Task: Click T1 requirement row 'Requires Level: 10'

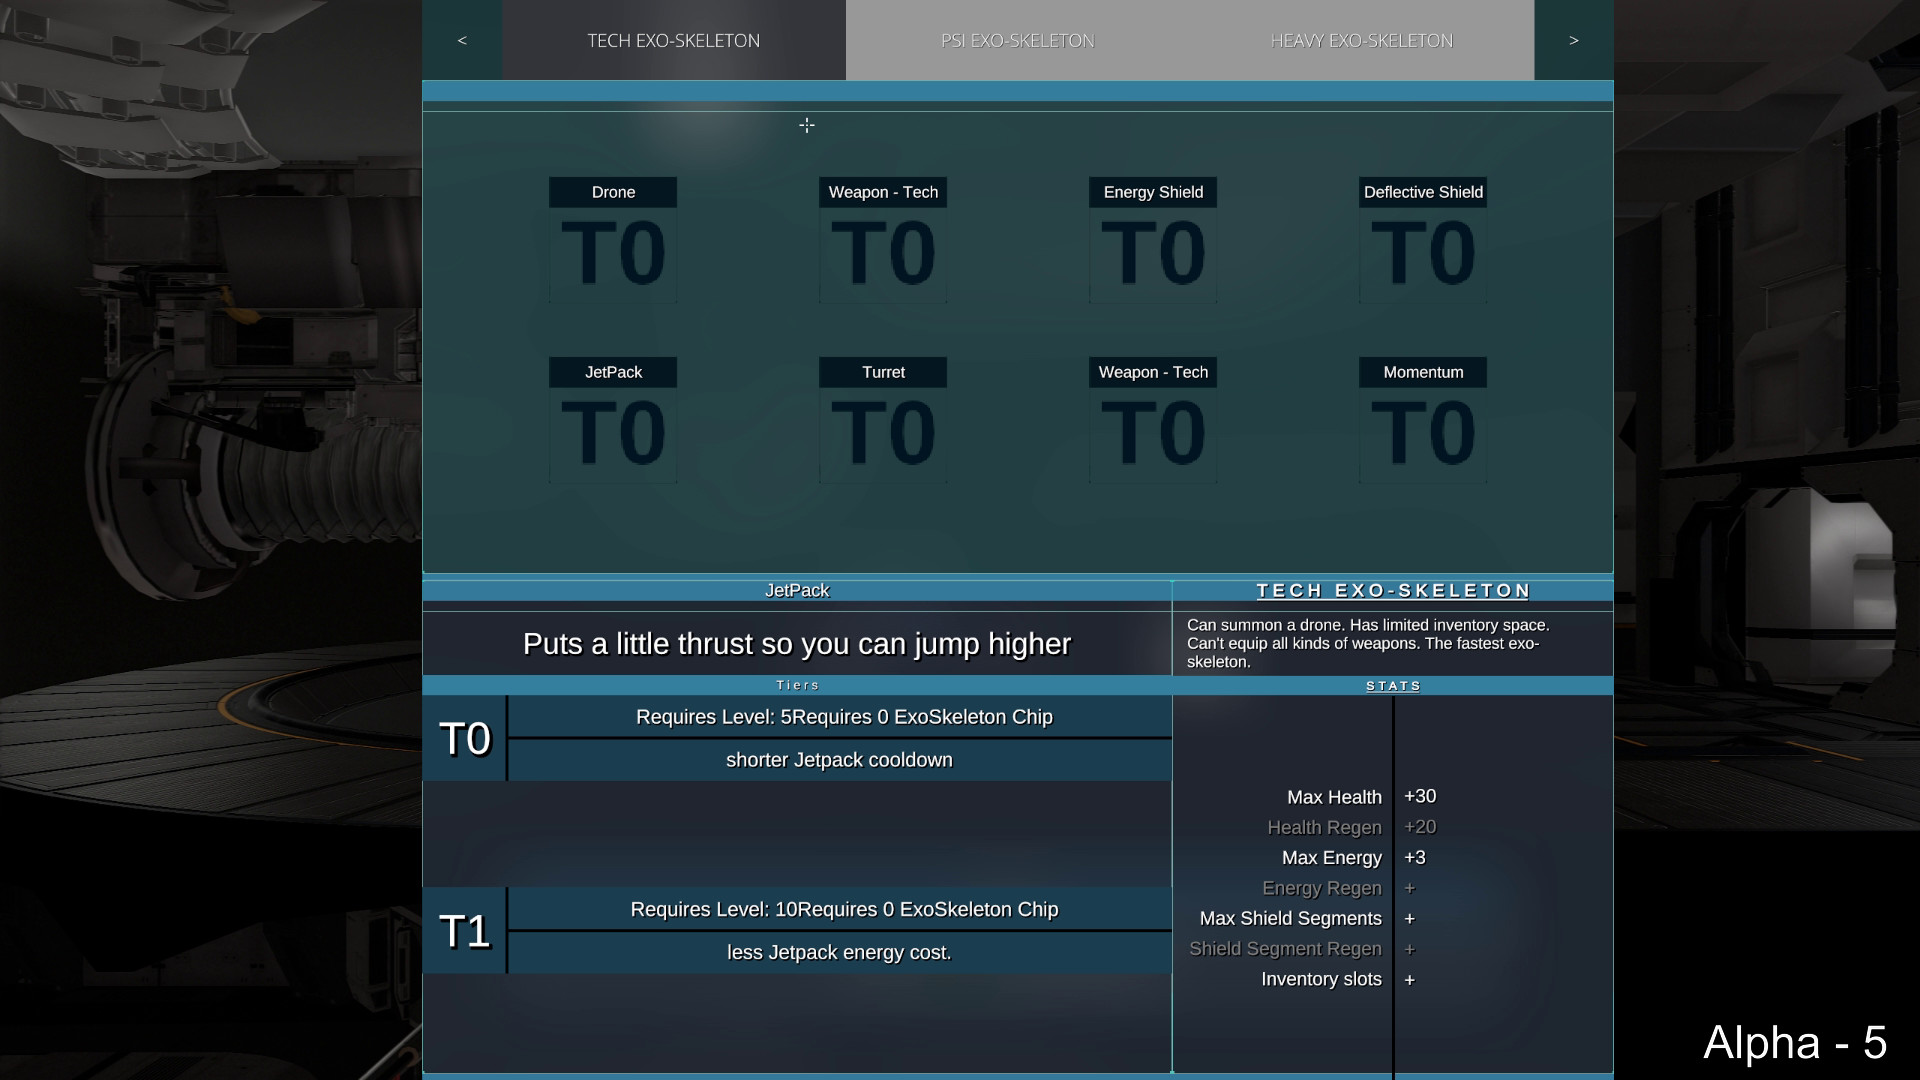Action: pyautogui.click(x=843, y=909)
